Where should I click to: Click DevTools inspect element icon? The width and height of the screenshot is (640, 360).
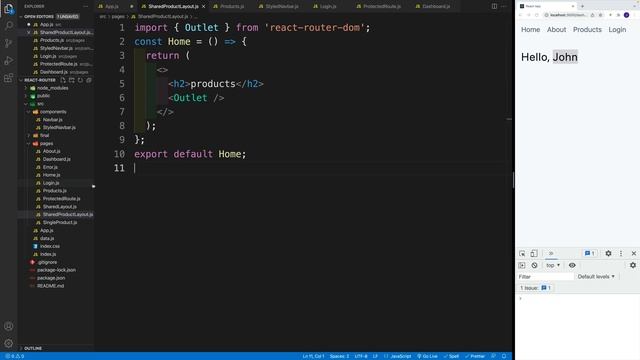tap(522, 253)
